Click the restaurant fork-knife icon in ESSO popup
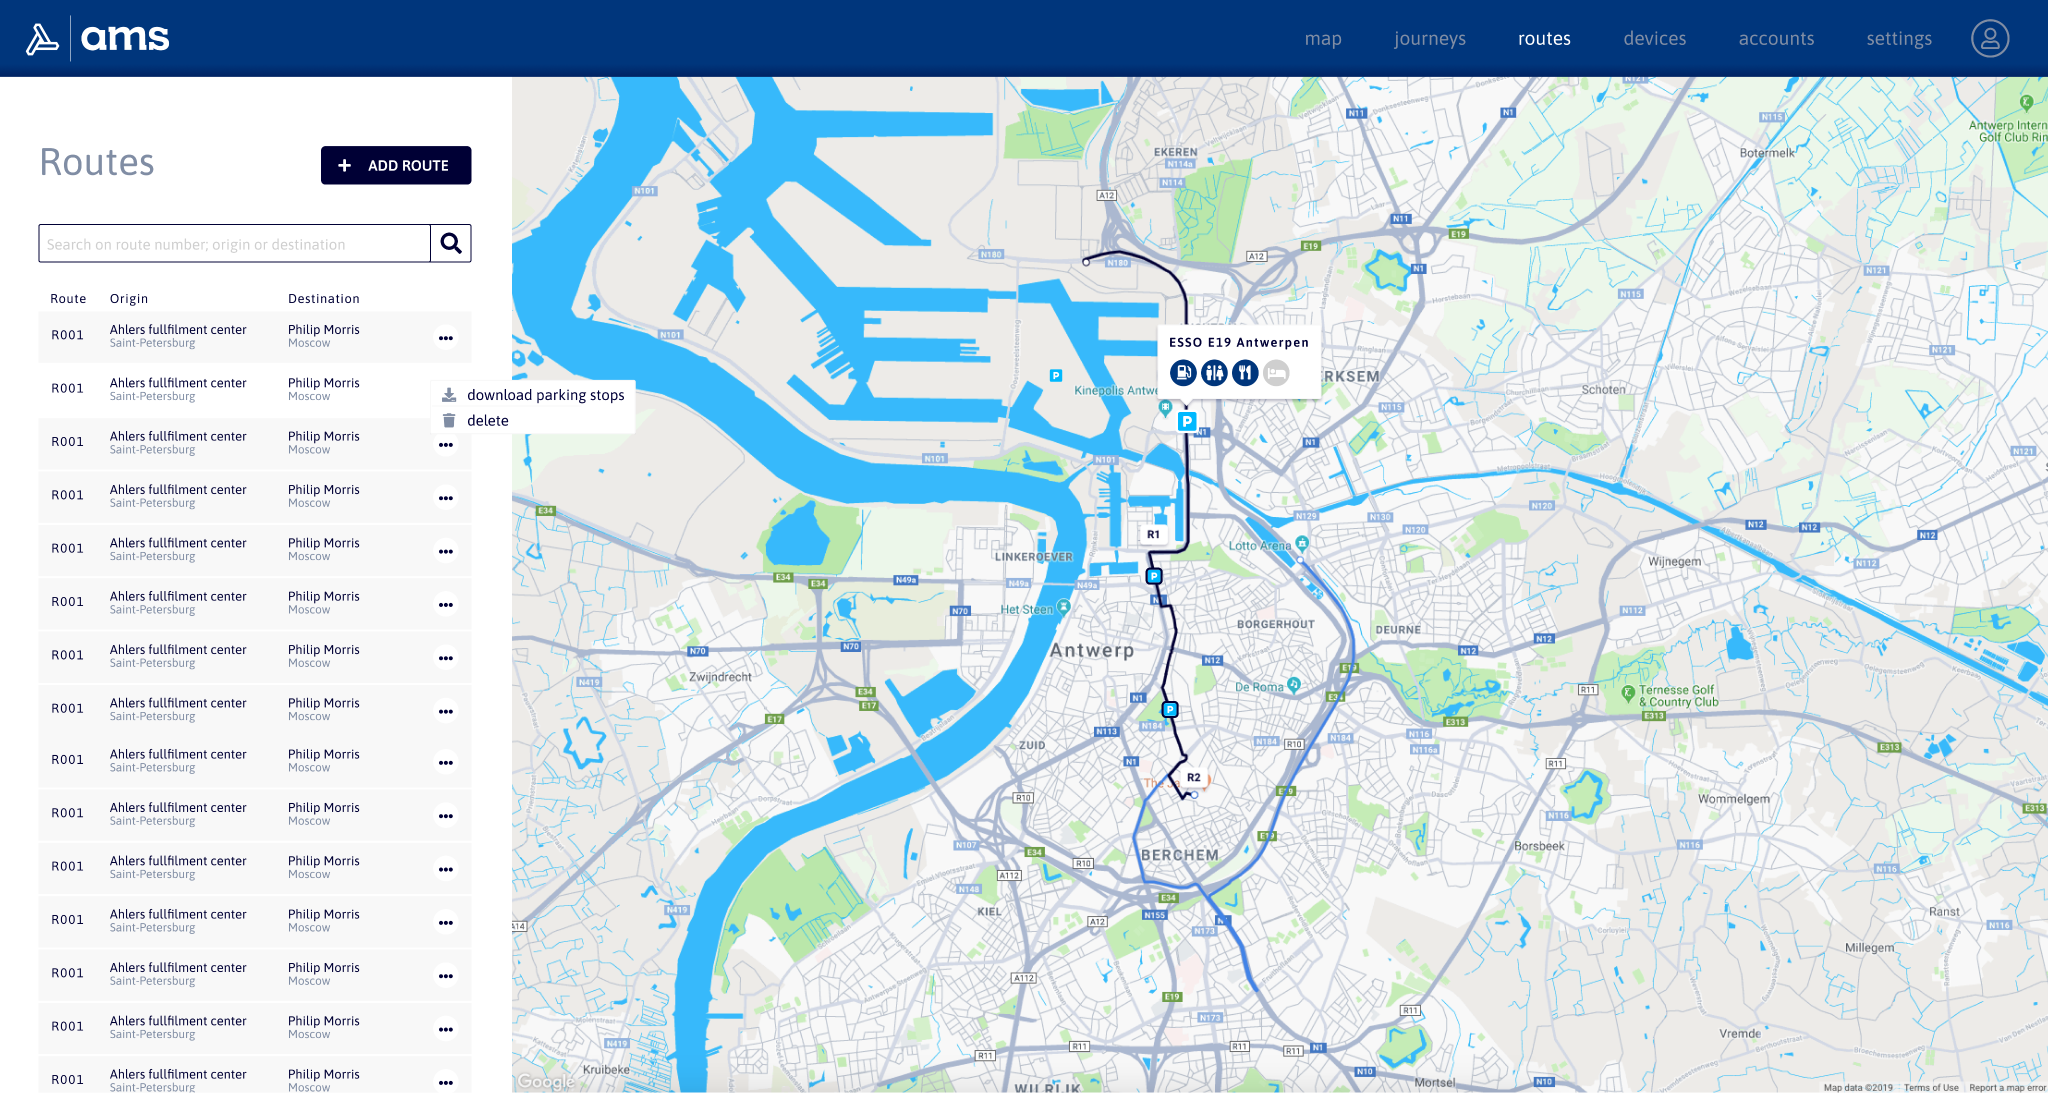Viewport: 2048px width, 1093px height. (1245, 373)
